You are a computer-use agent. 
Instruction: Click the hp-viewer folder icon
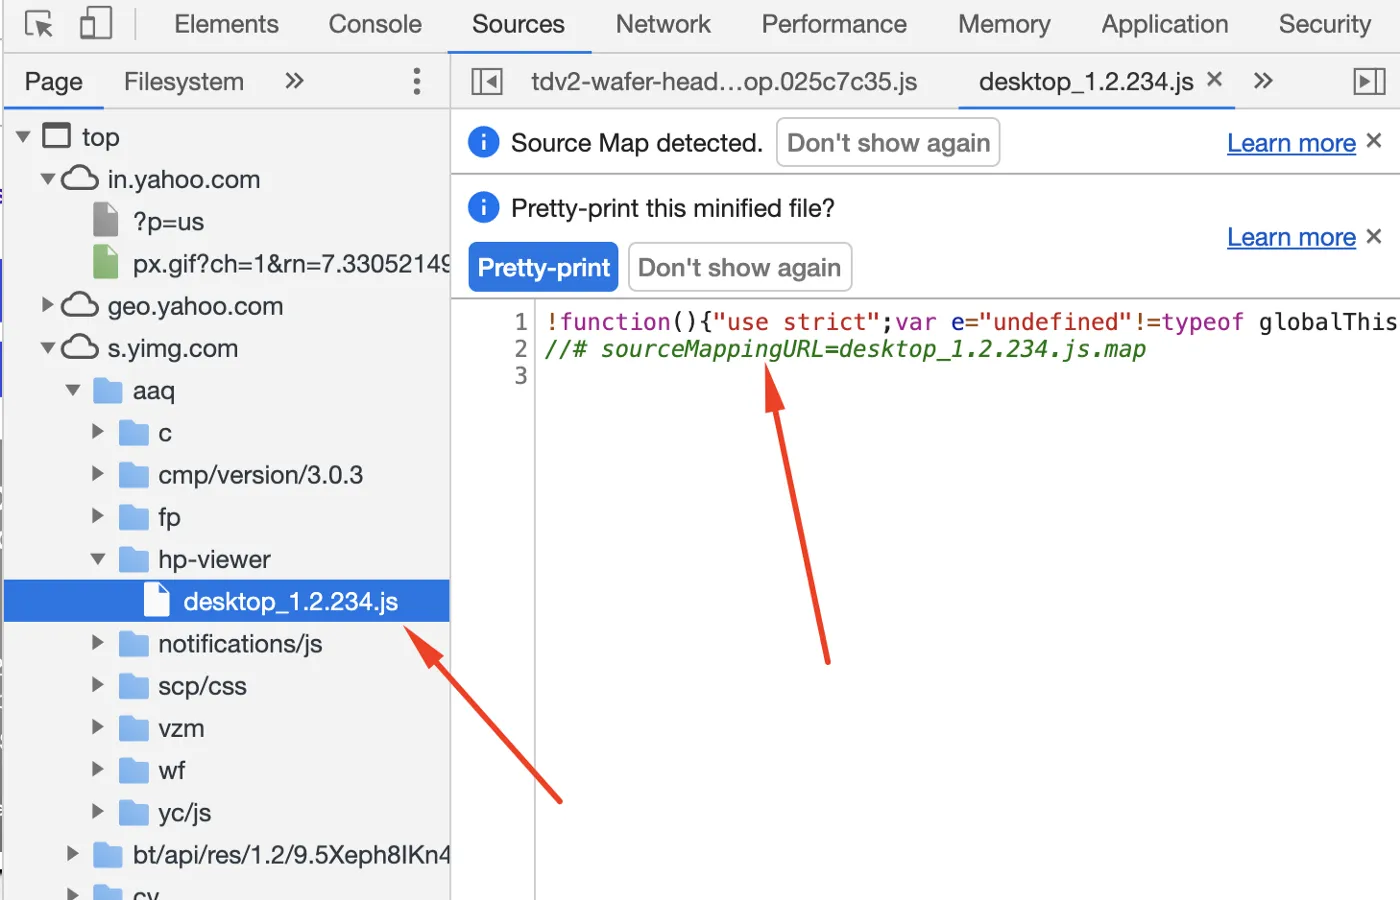click(134, 559)
